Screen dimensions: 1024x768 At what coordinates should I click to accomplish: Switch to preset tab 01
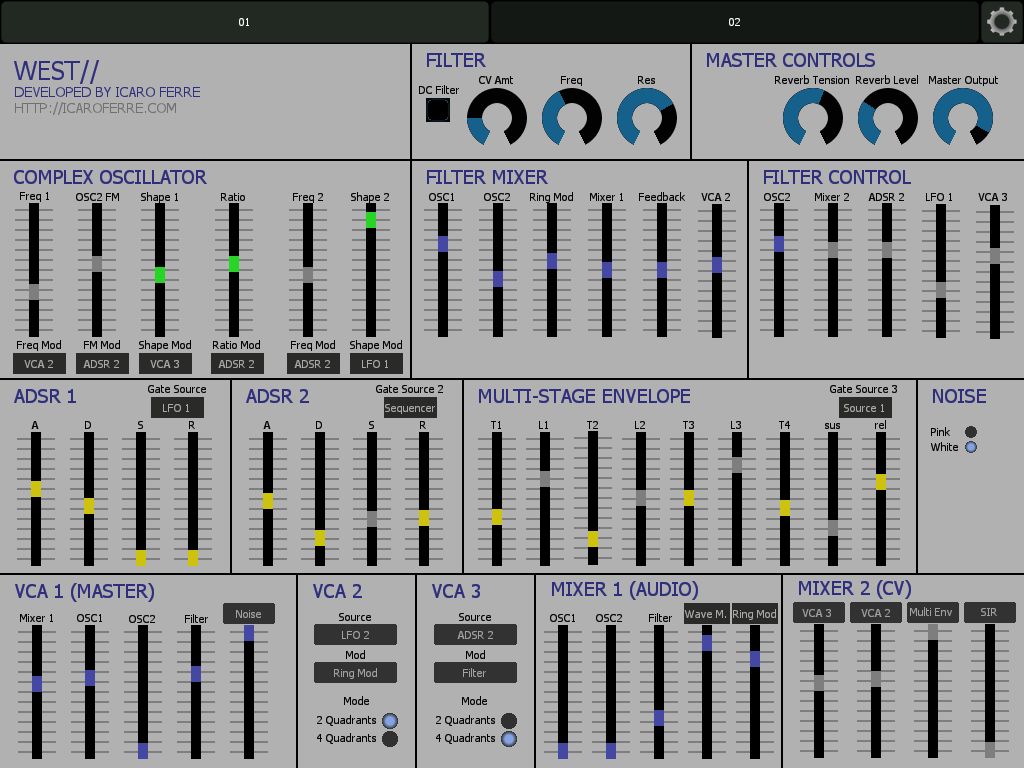(x=244, y=22)
